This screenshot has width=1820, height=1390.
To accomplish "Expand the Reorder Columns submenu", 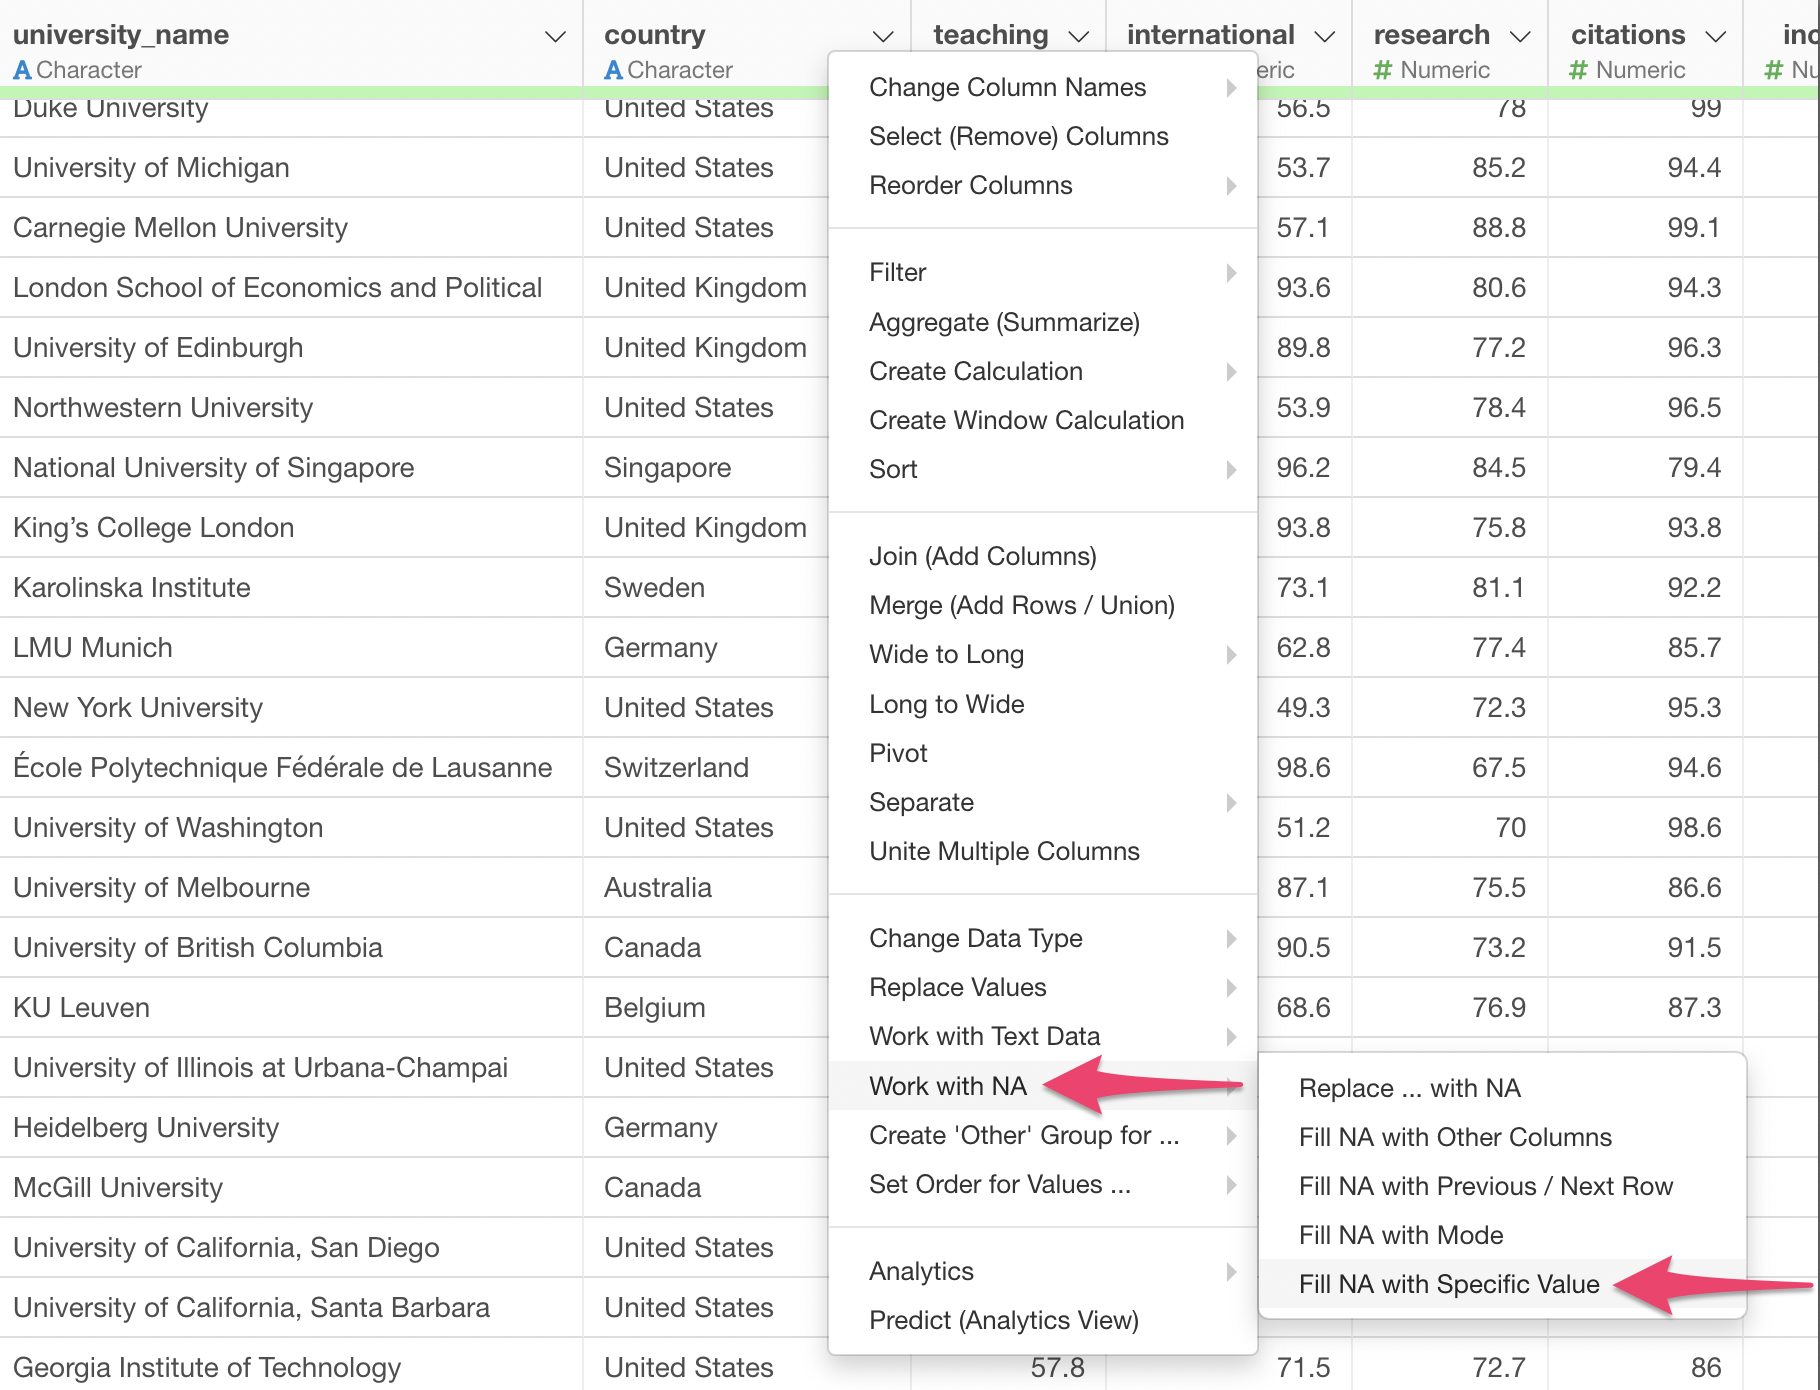I will [1043, 185].
